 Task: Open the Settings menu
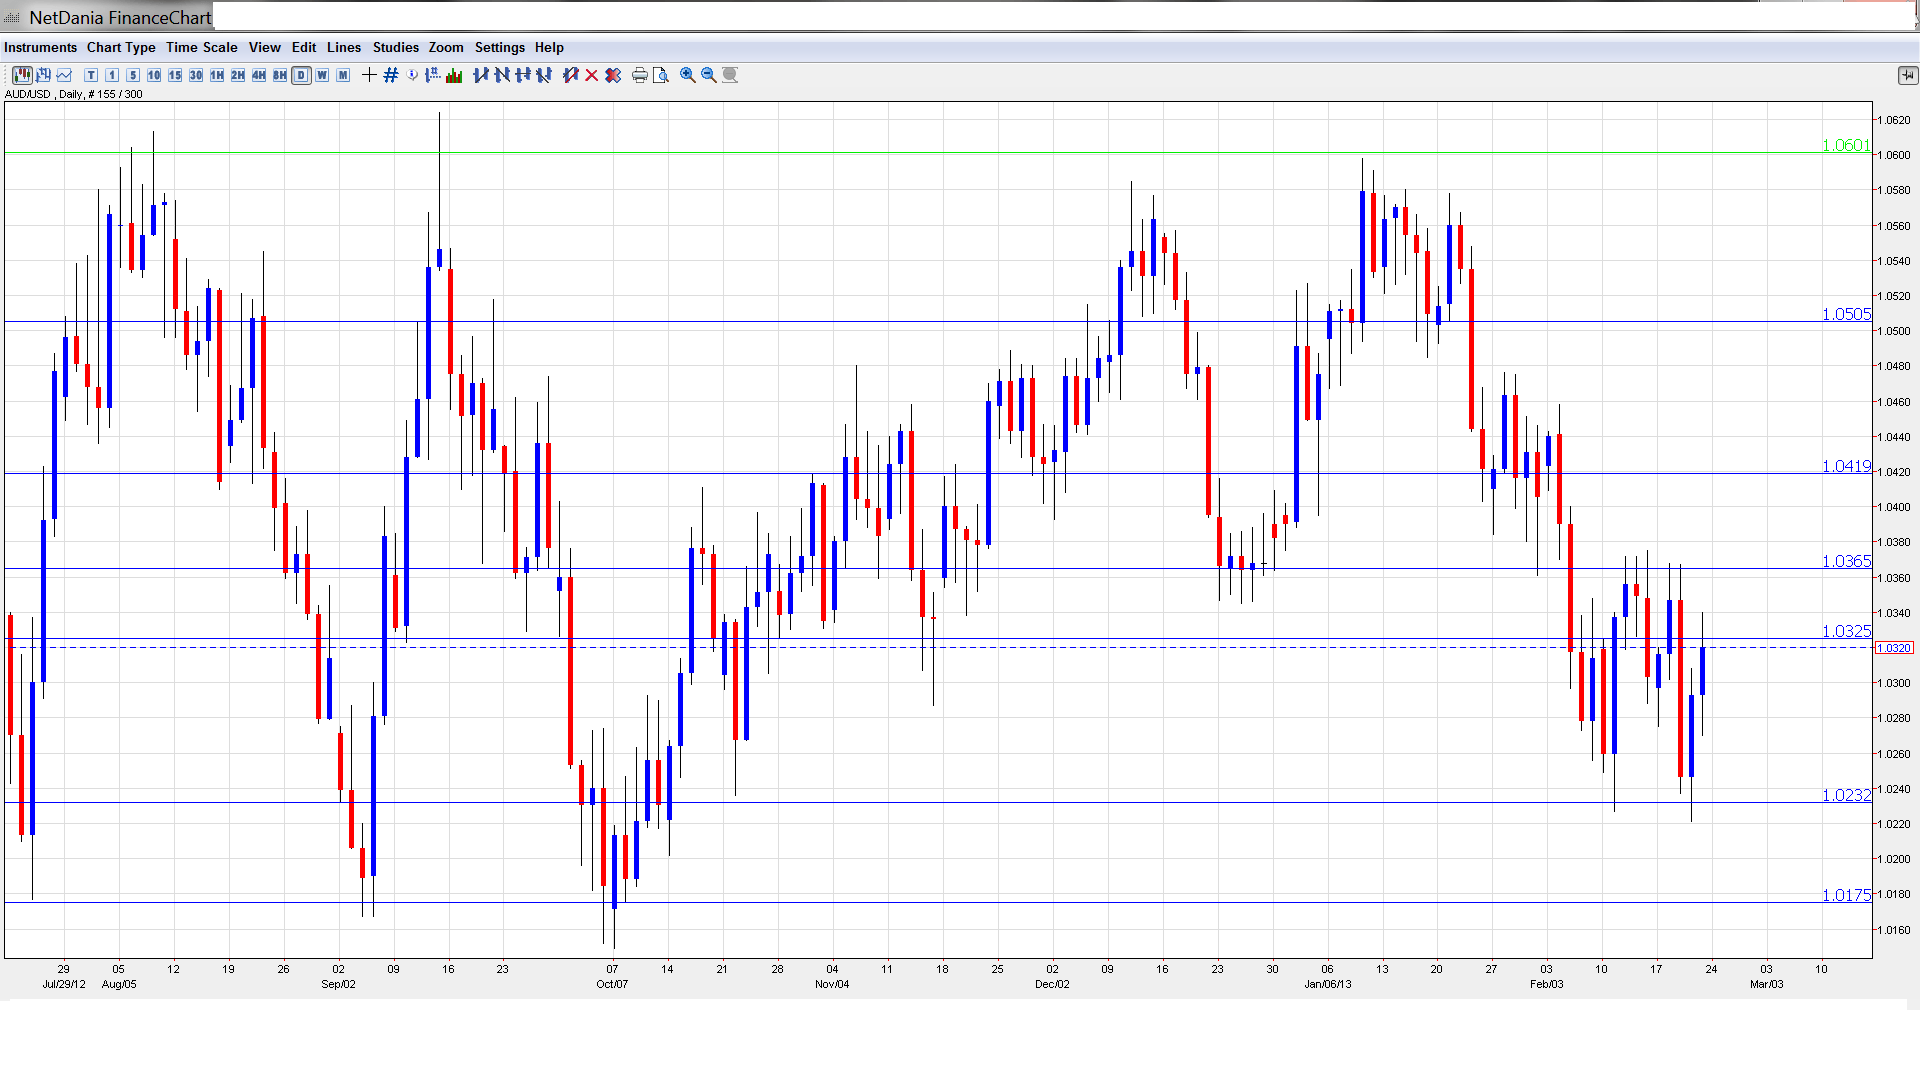pyautogui.click(x=499, y=47)
